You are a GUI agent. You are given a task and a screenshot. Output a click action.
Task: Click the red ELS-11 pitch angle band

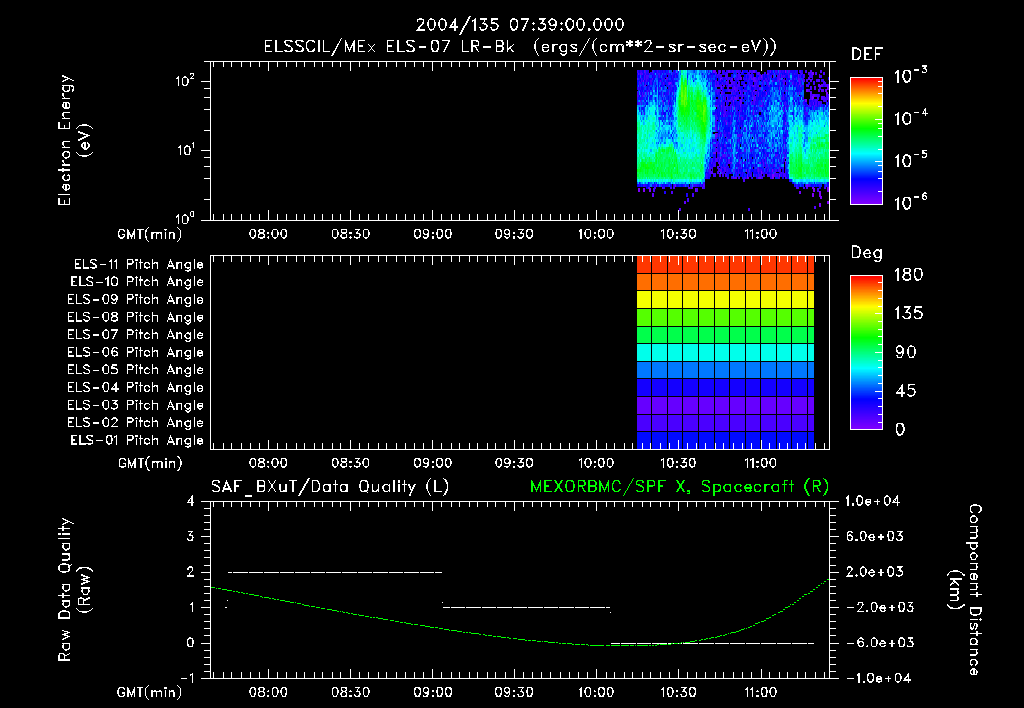[x=725, y=265]
